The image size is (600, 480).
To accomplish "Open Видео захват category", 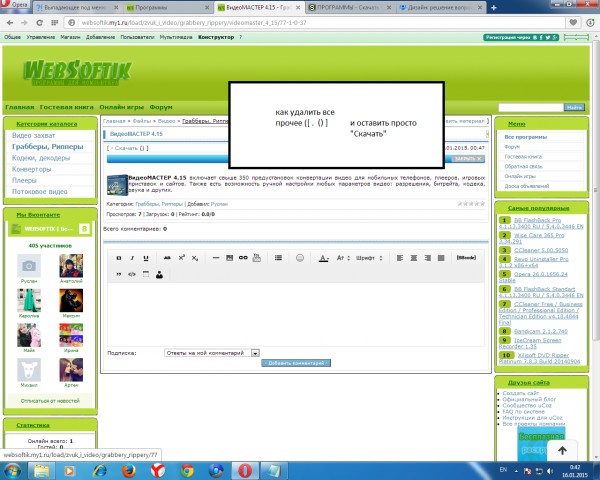I will (34, 136).
